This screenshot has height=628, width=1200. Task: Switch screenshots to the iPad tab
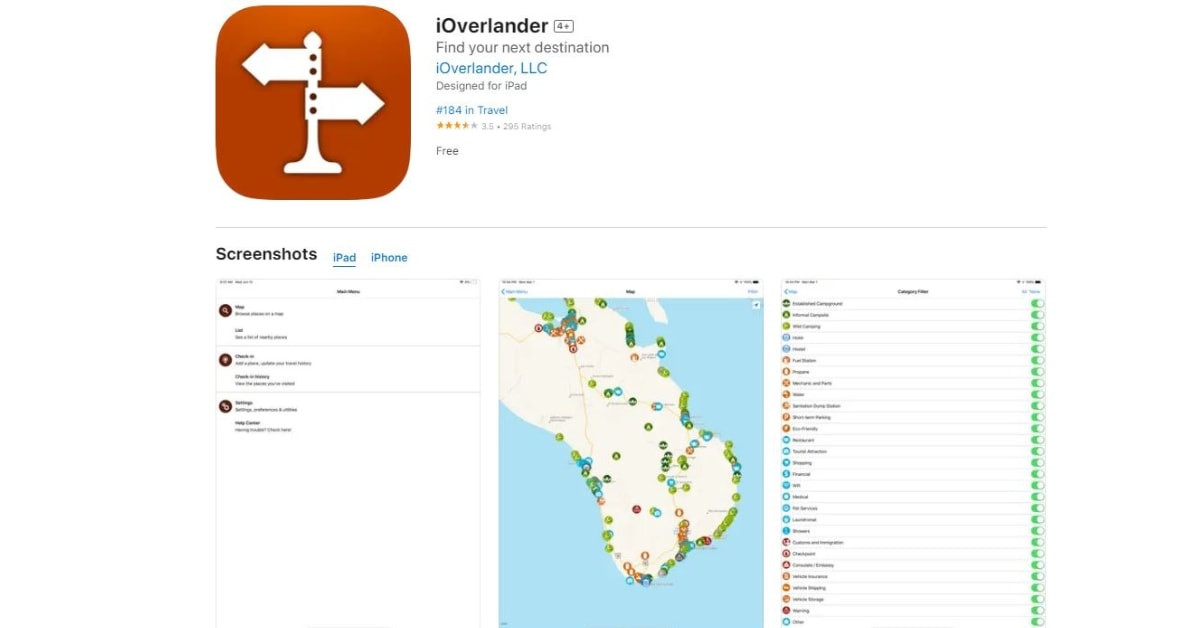pyautogui.click(x=344, y=258)
